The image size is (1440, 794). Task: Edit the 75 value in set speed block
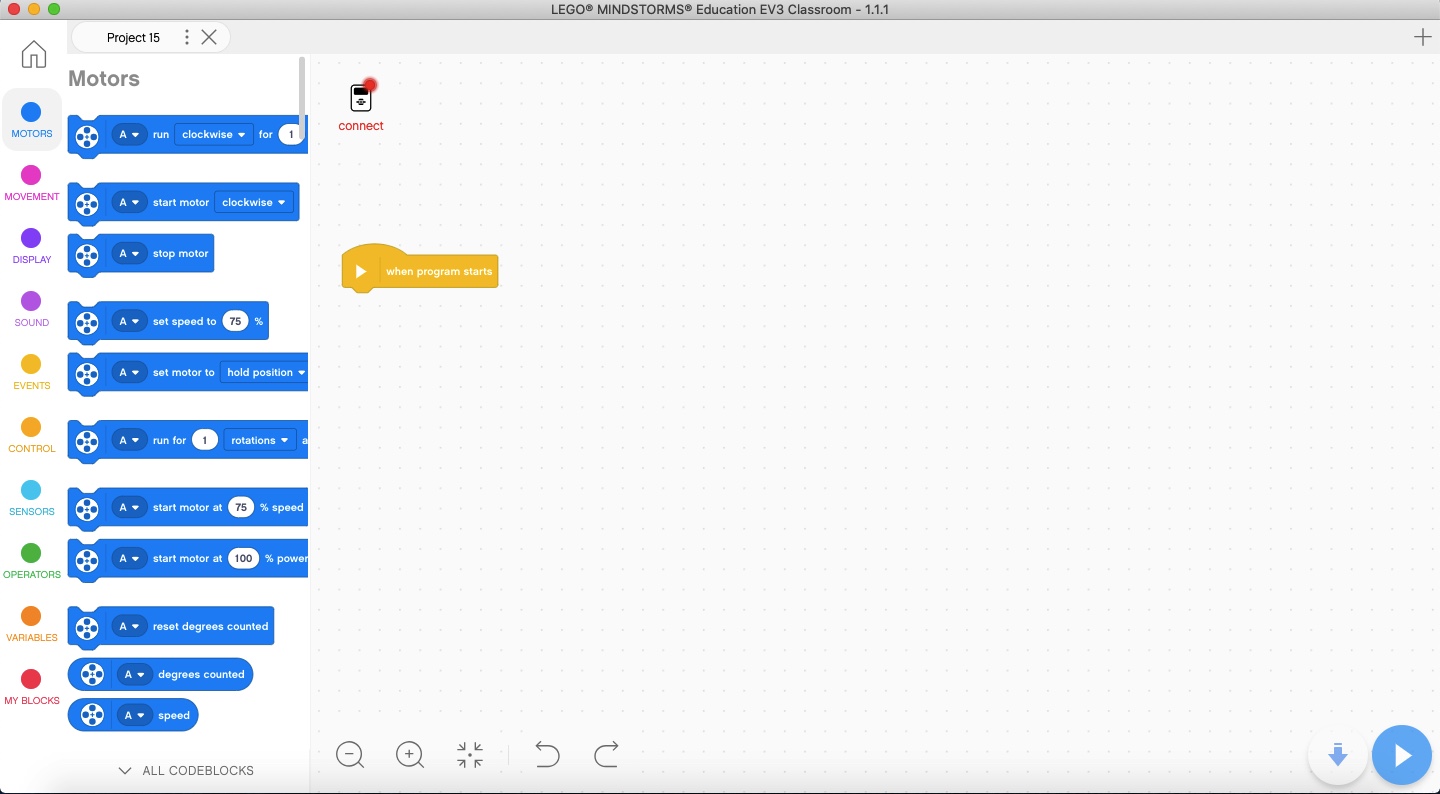click(235, 322)
